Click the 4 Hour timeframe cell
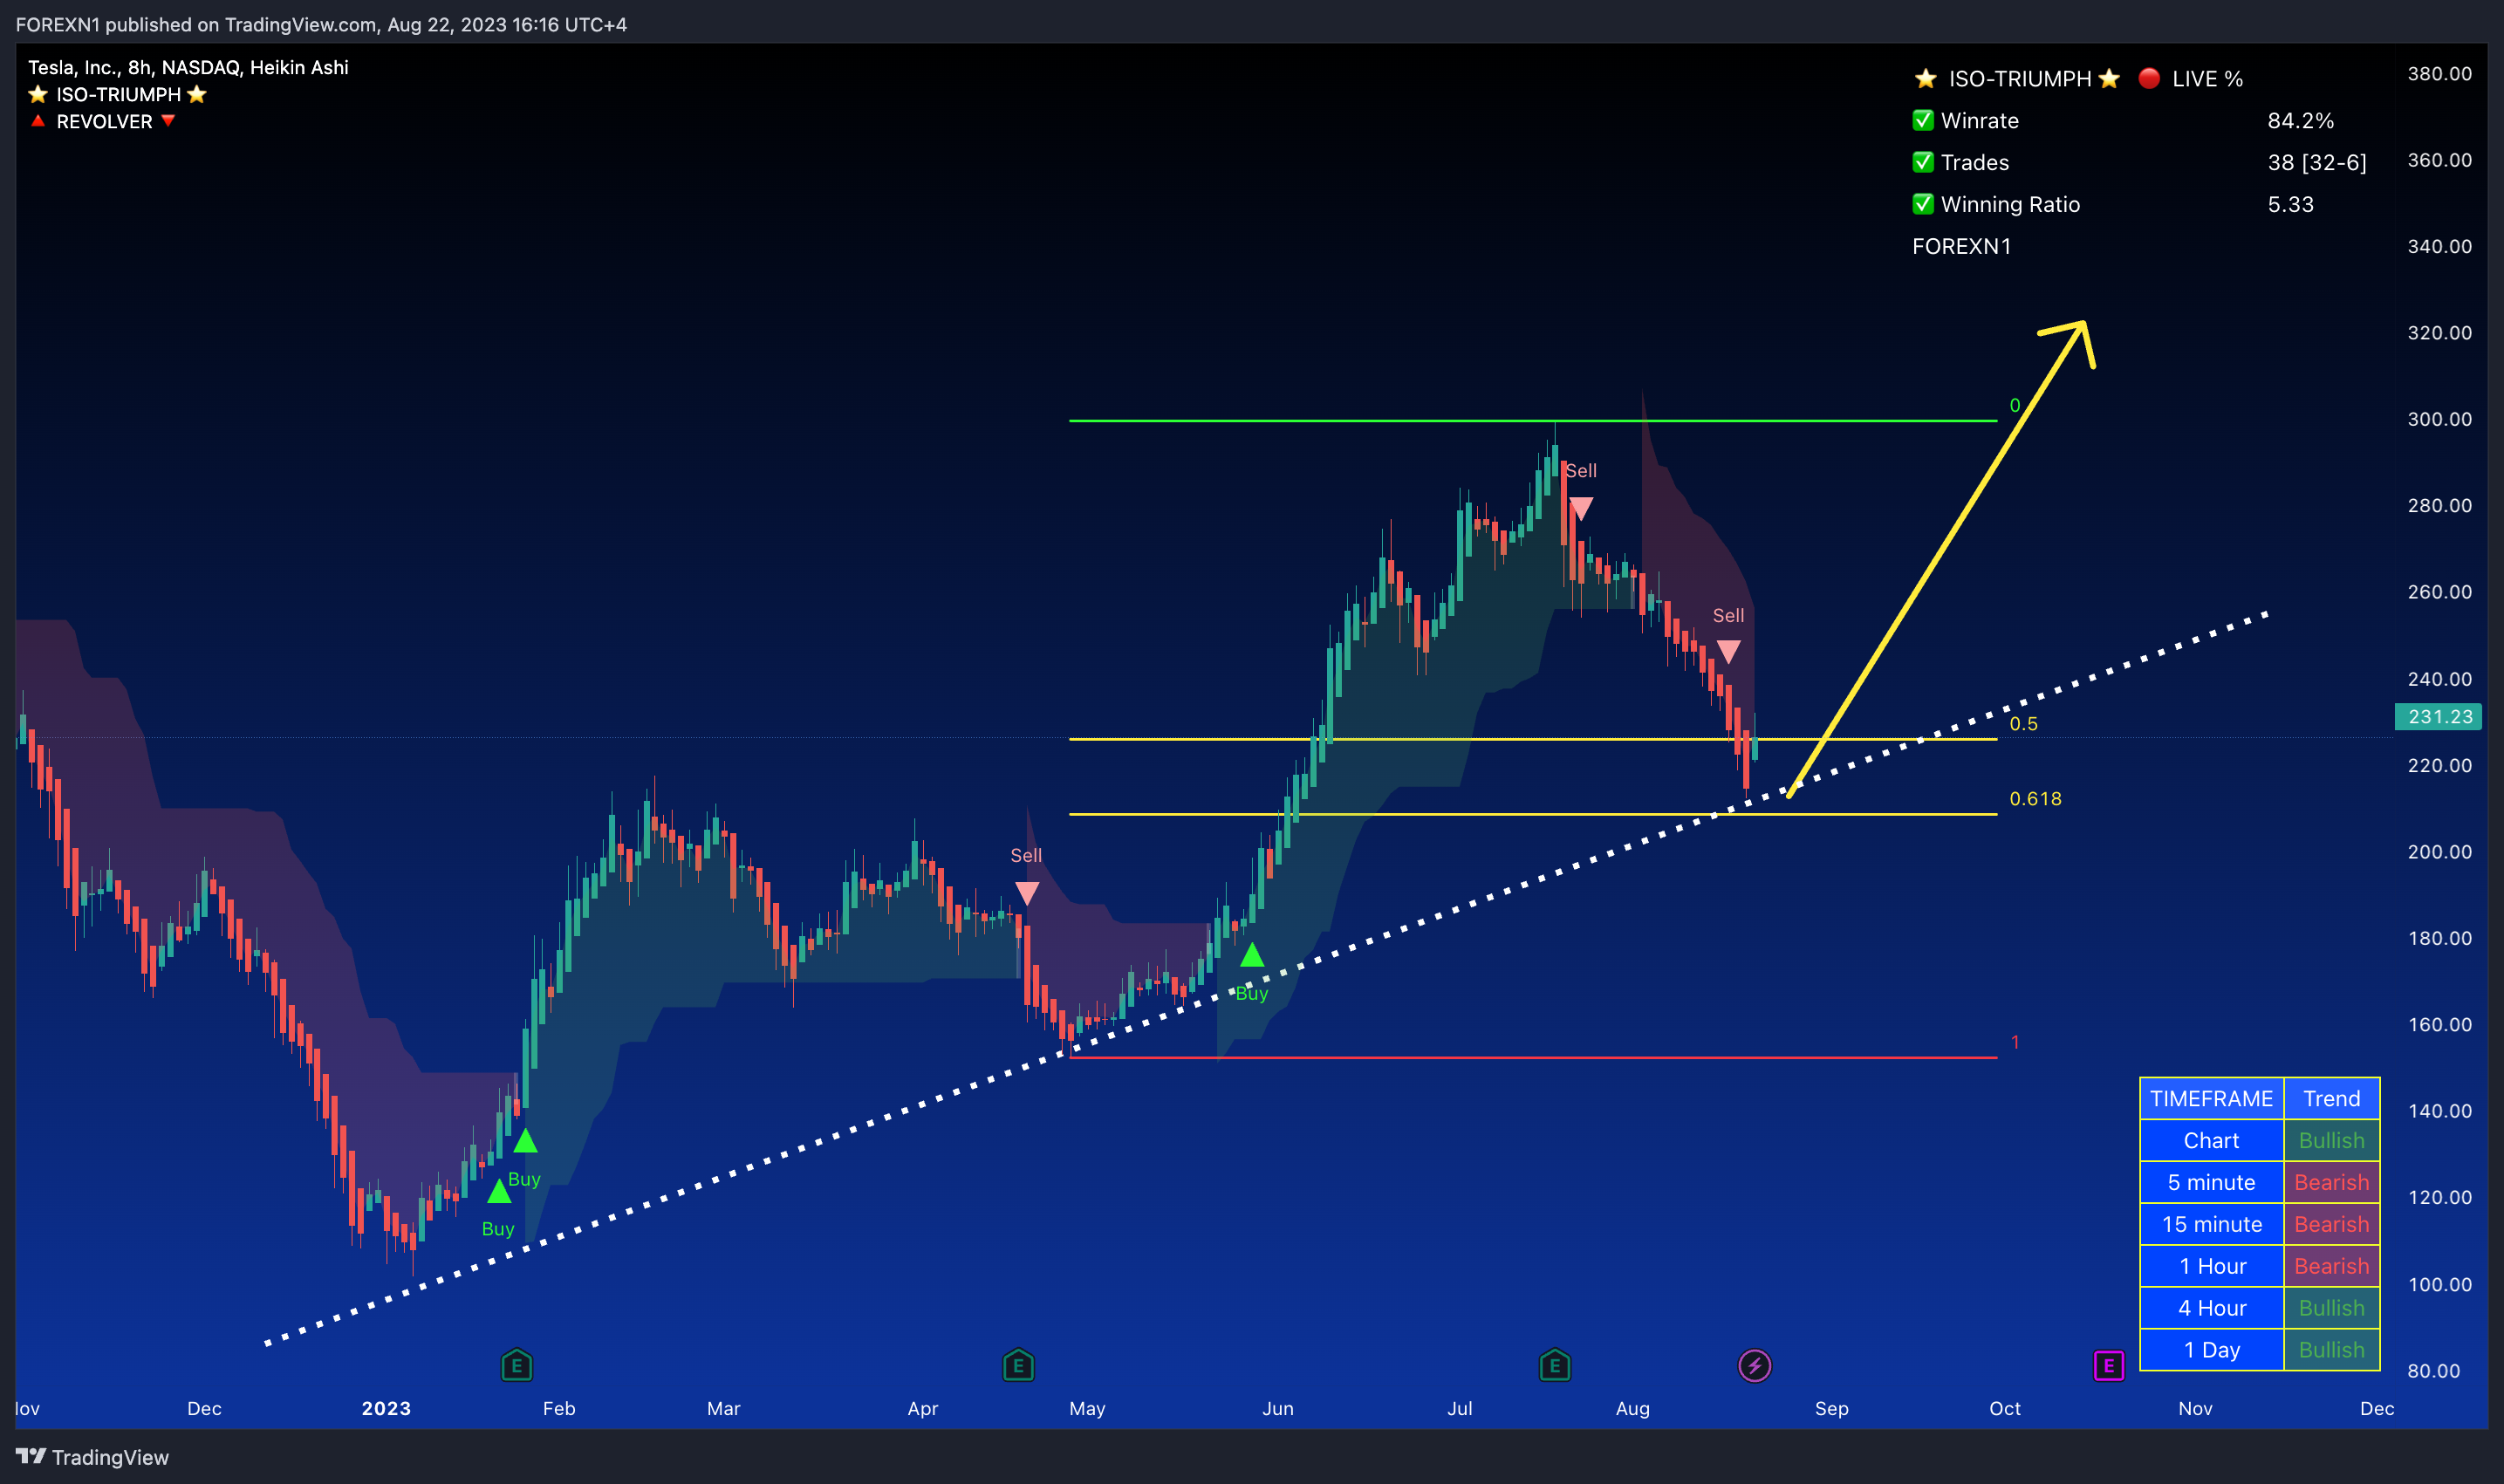This screenshot has height=1484, width=2504. pos(2211,1308)
